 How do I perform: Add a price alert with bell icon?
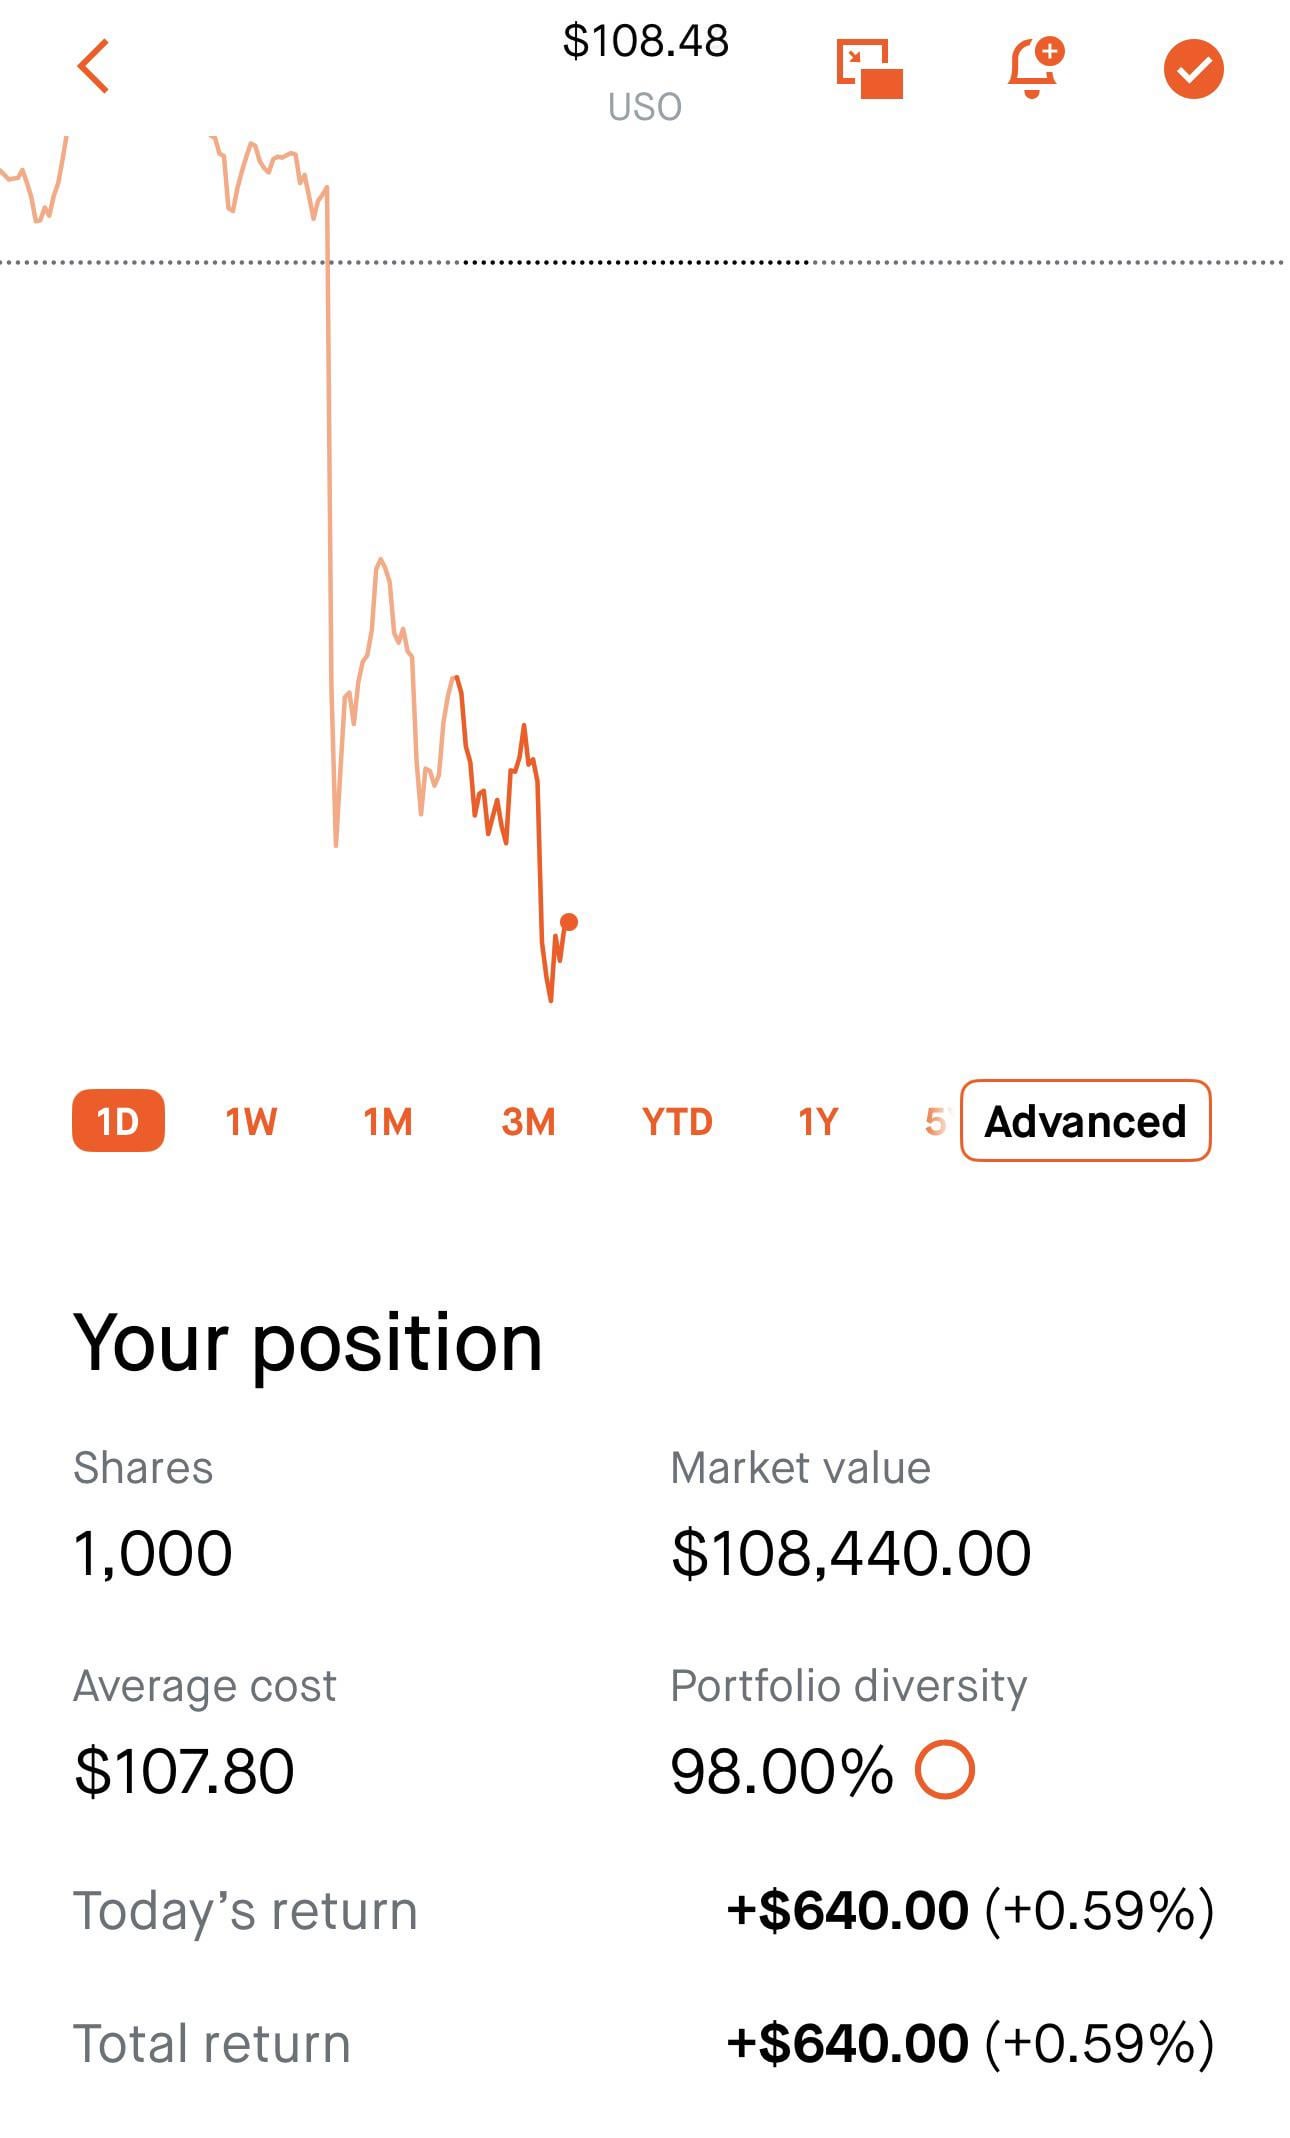[1034, 68]
